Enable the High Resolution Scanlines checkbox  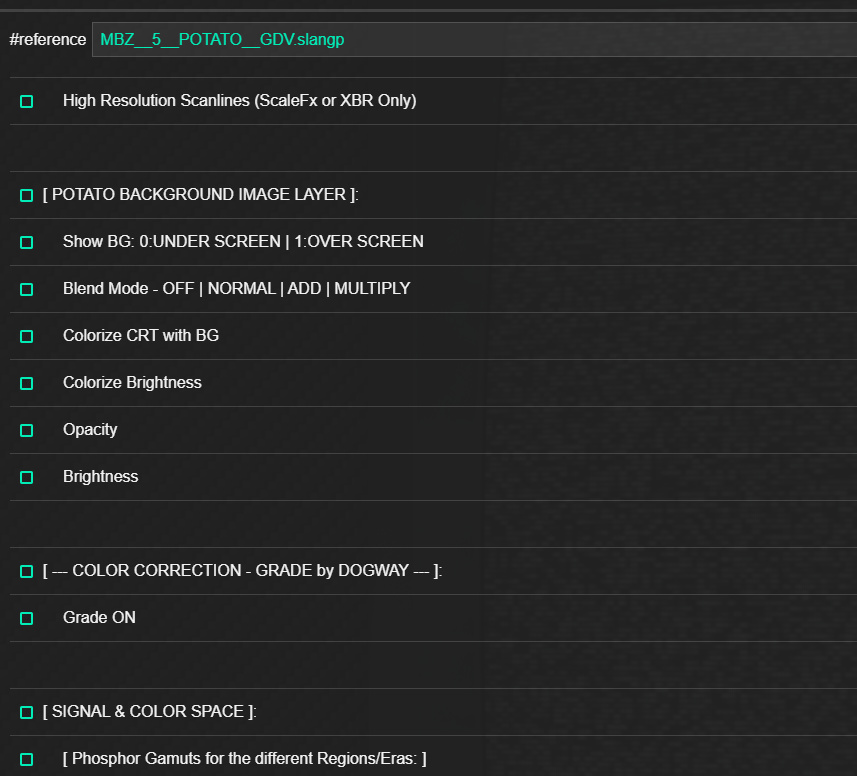(27, 101)
